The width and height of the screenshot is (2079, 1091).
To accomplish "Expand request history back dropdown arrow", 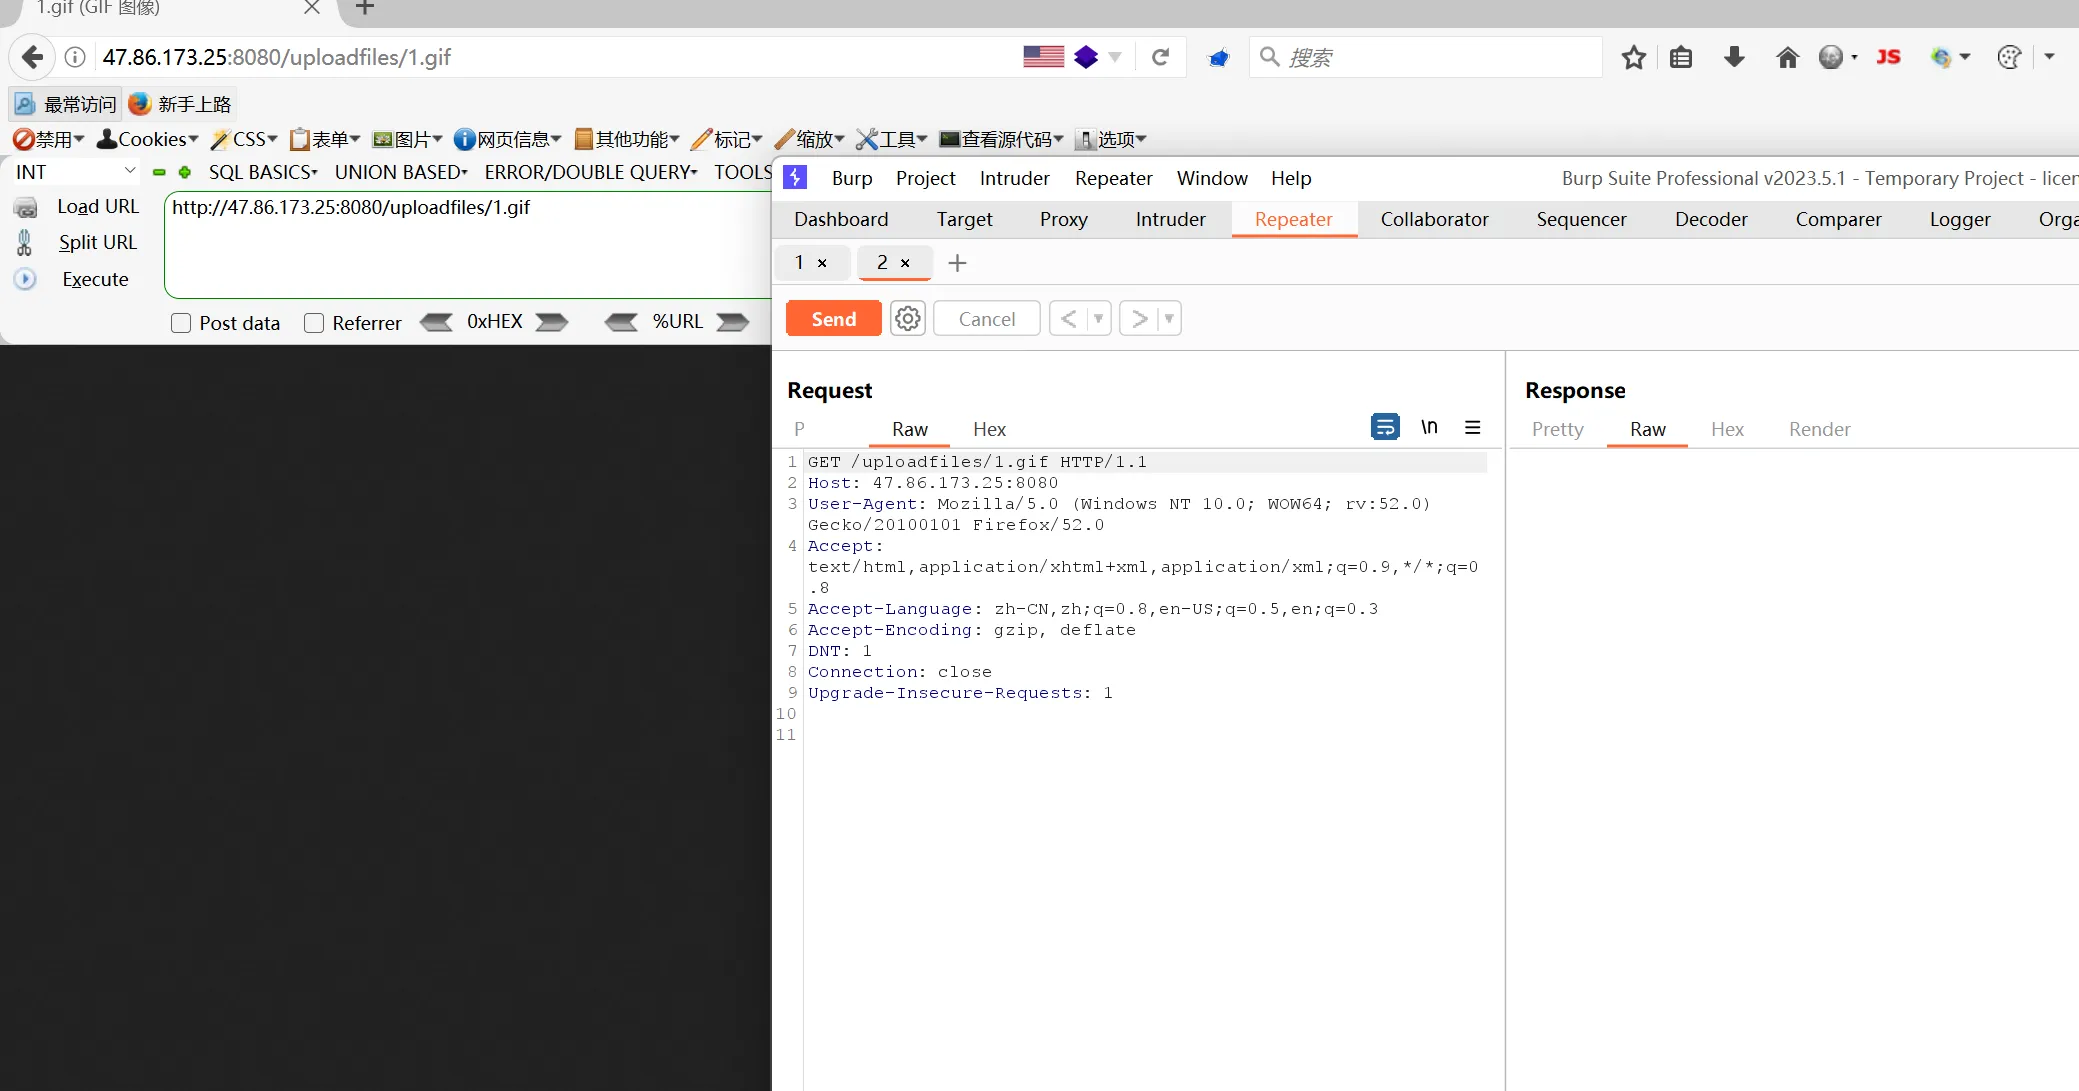I will (x=1098, y=319).
